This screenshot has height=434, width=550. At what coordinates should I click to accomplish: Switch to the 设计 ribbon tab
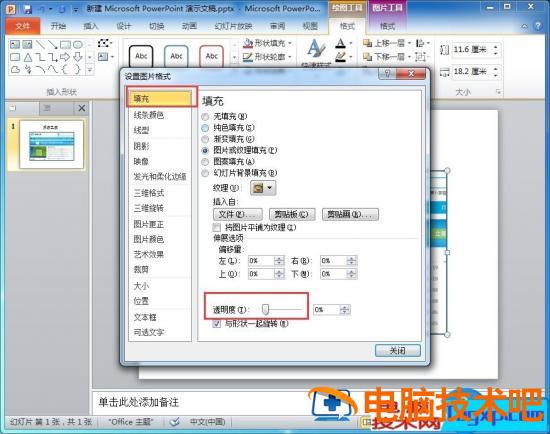pyautogui.click(x=123, y=26)
